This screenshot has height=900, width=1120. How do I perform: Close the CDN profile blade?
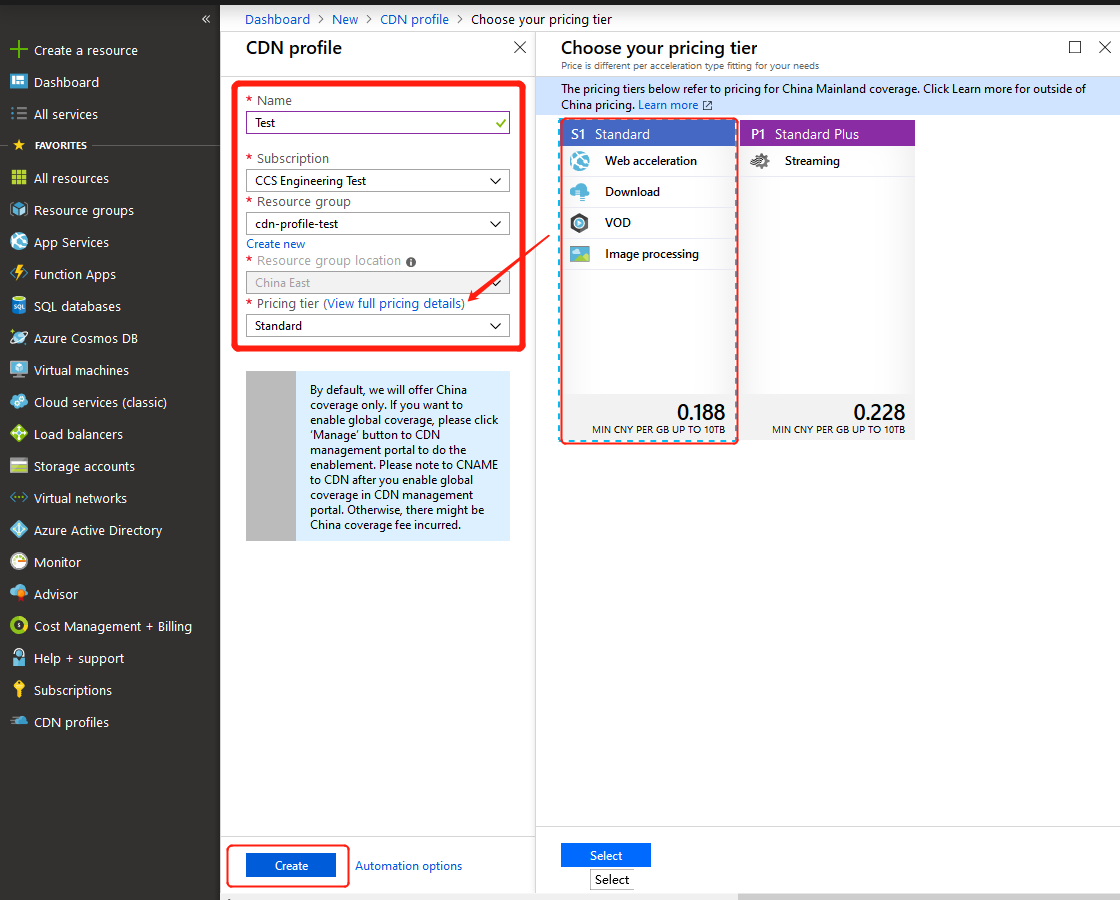(520, 47)
